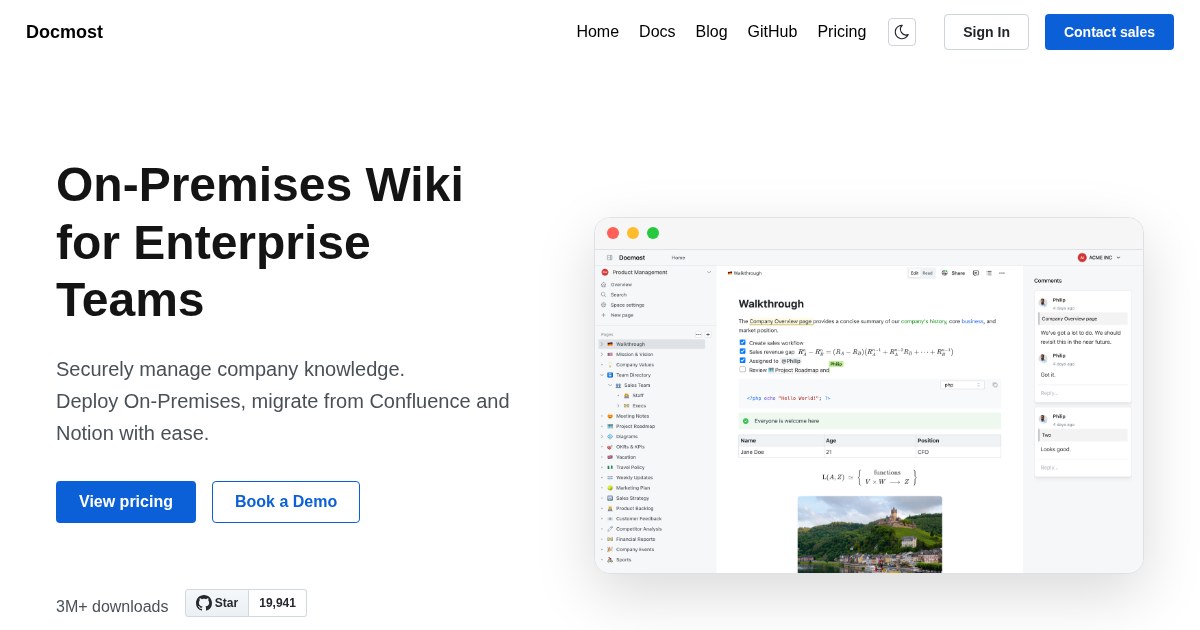Click Philip's avatar on the 'Got it.' comment
Viewport: 1200px width, 630px height.
click(x=1043, y=358)
